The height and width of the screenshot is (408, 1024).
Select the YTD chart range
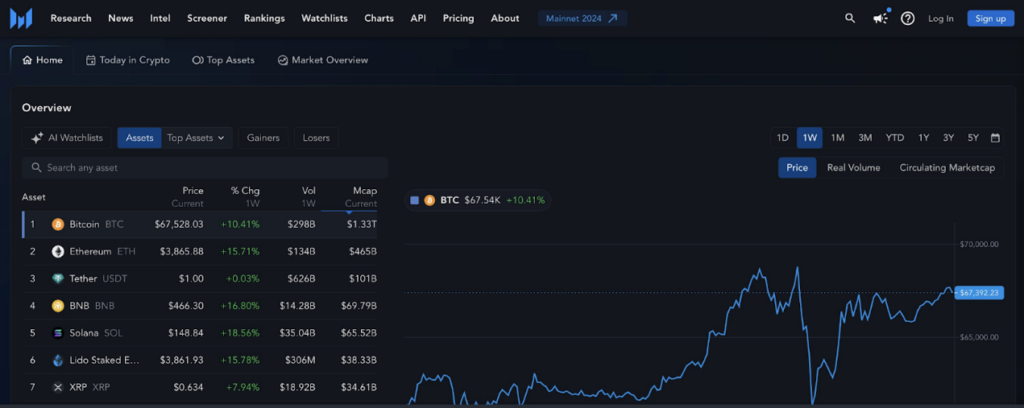click(895, 138)
